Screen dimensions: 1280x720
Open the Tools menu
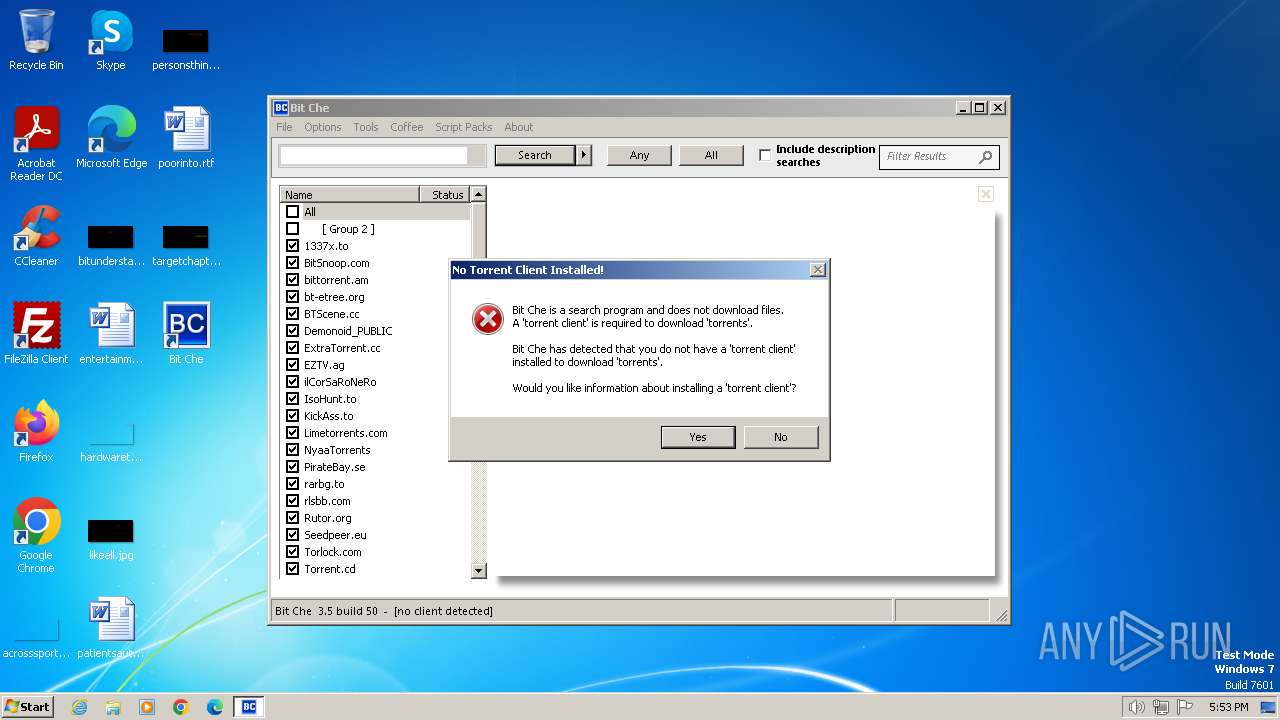(x=366, y=127)
